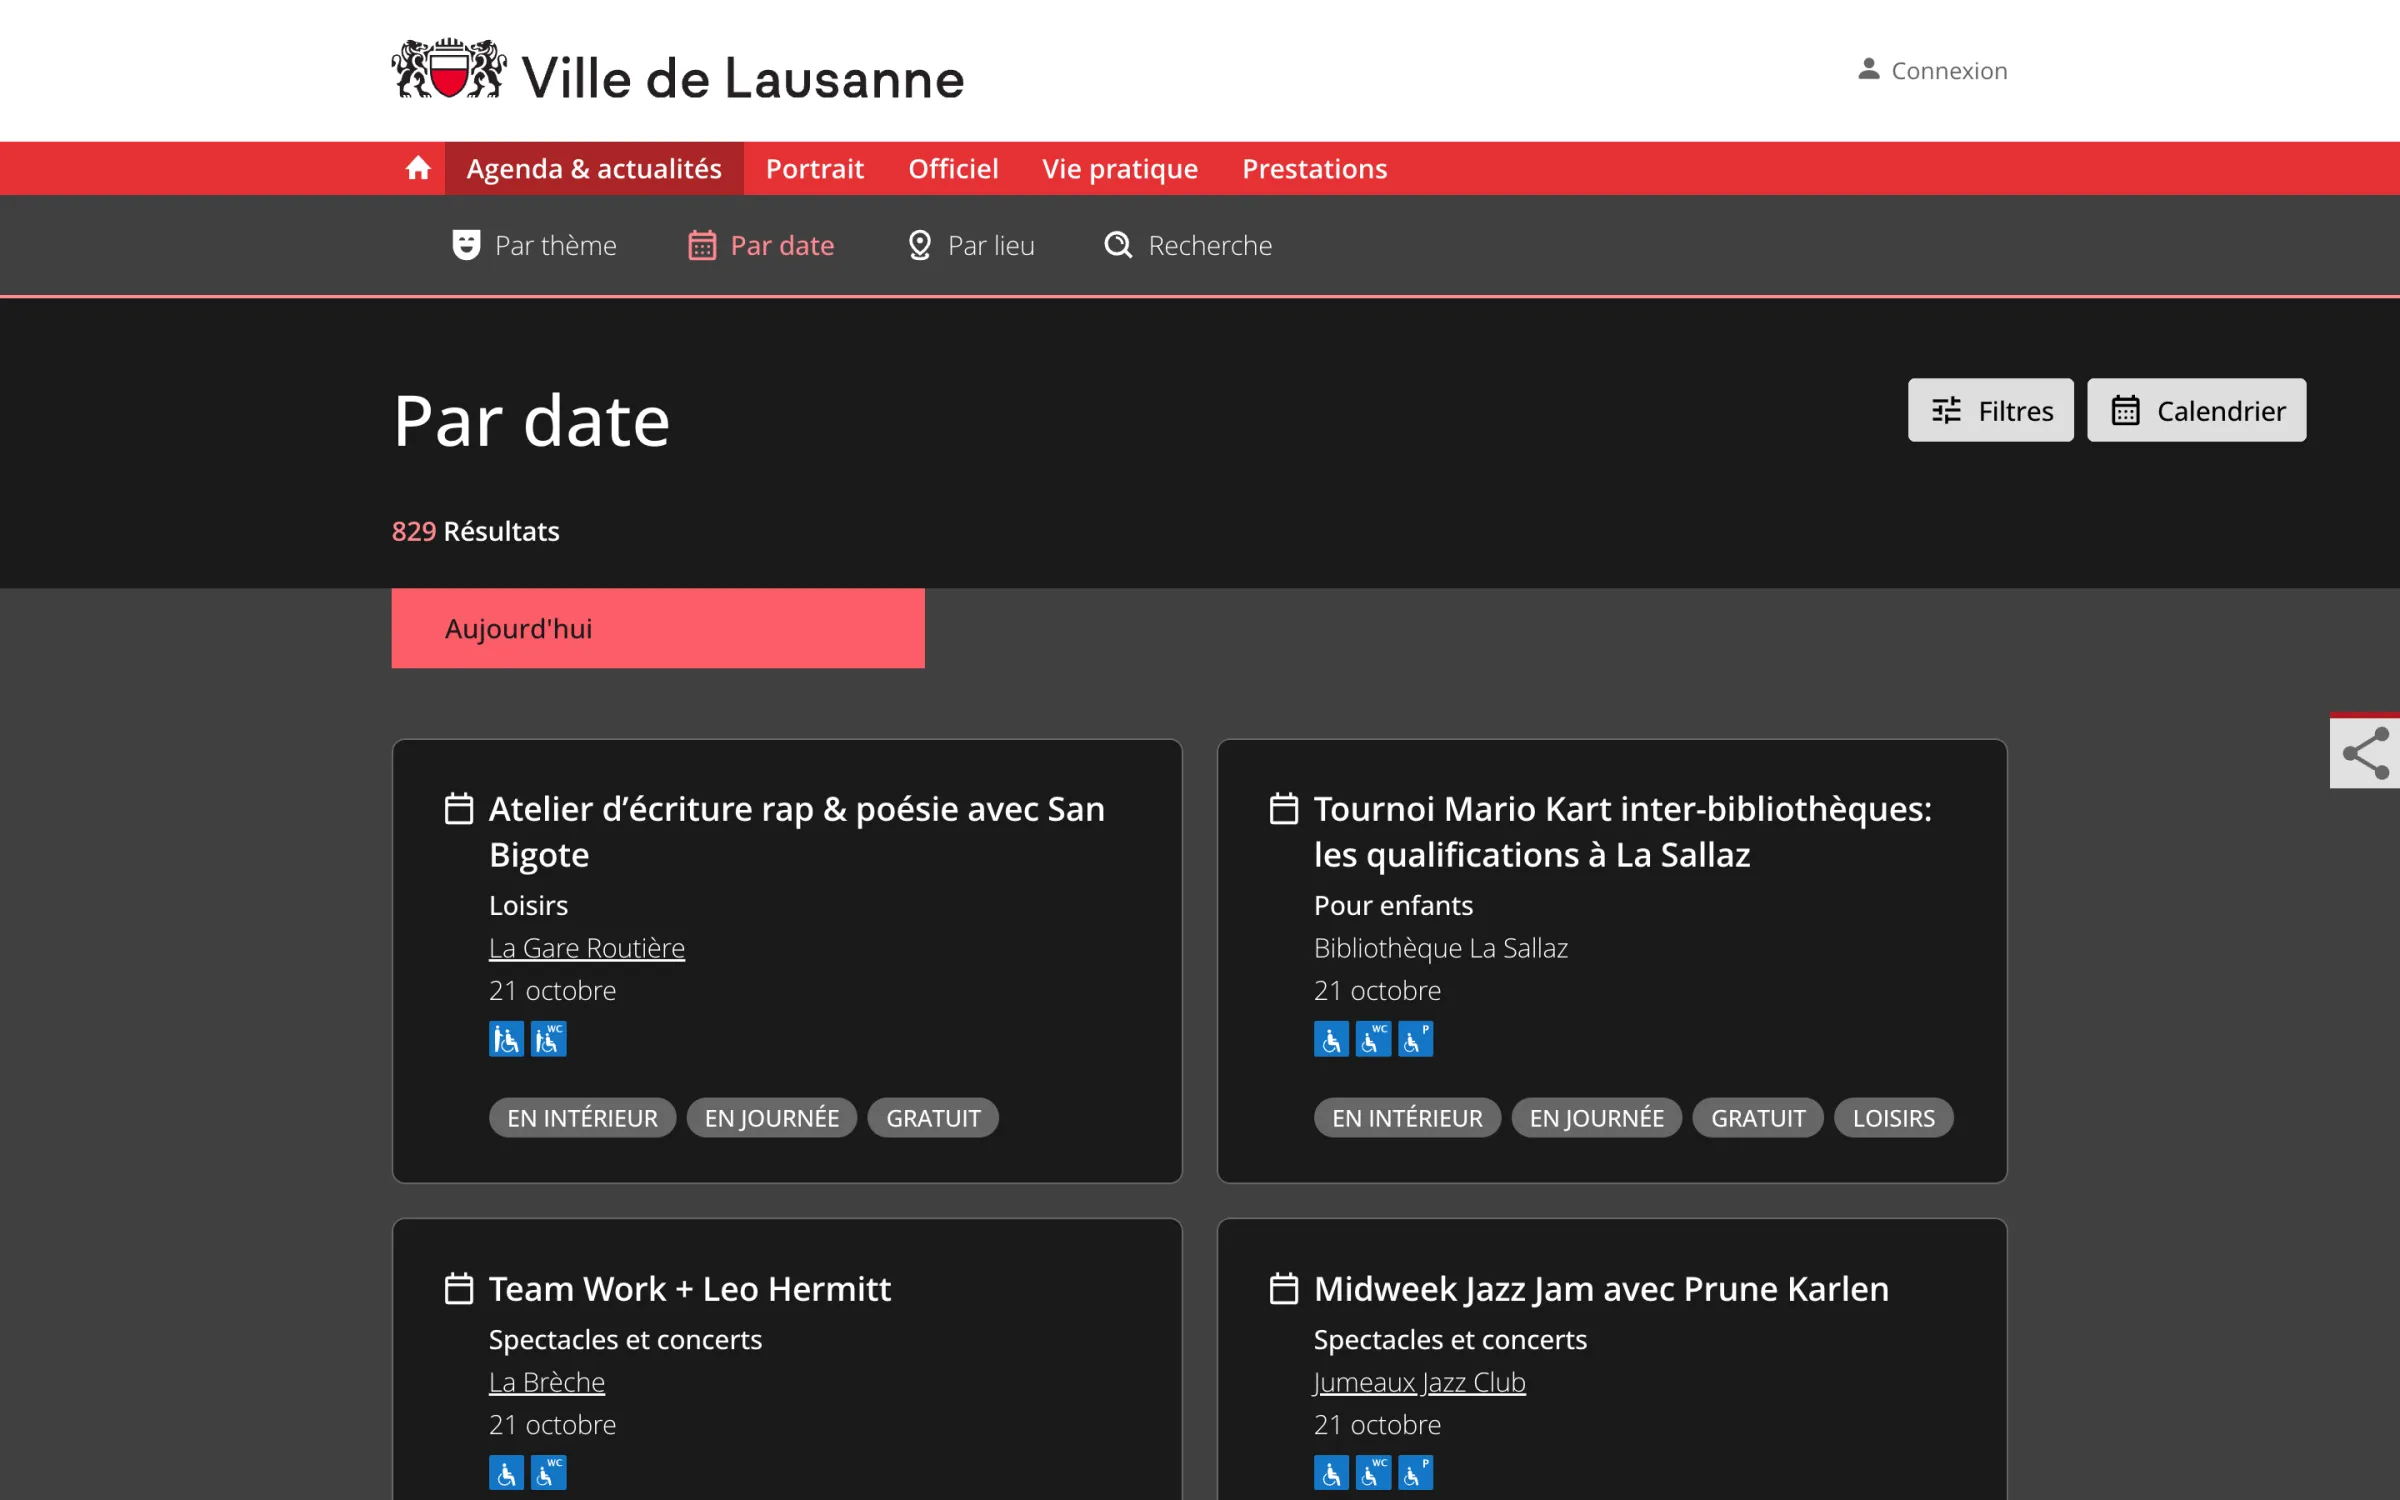Click LOISIRS tag on Mario Kart card
The image size is (2400, 1500).
point(1893,1117)
